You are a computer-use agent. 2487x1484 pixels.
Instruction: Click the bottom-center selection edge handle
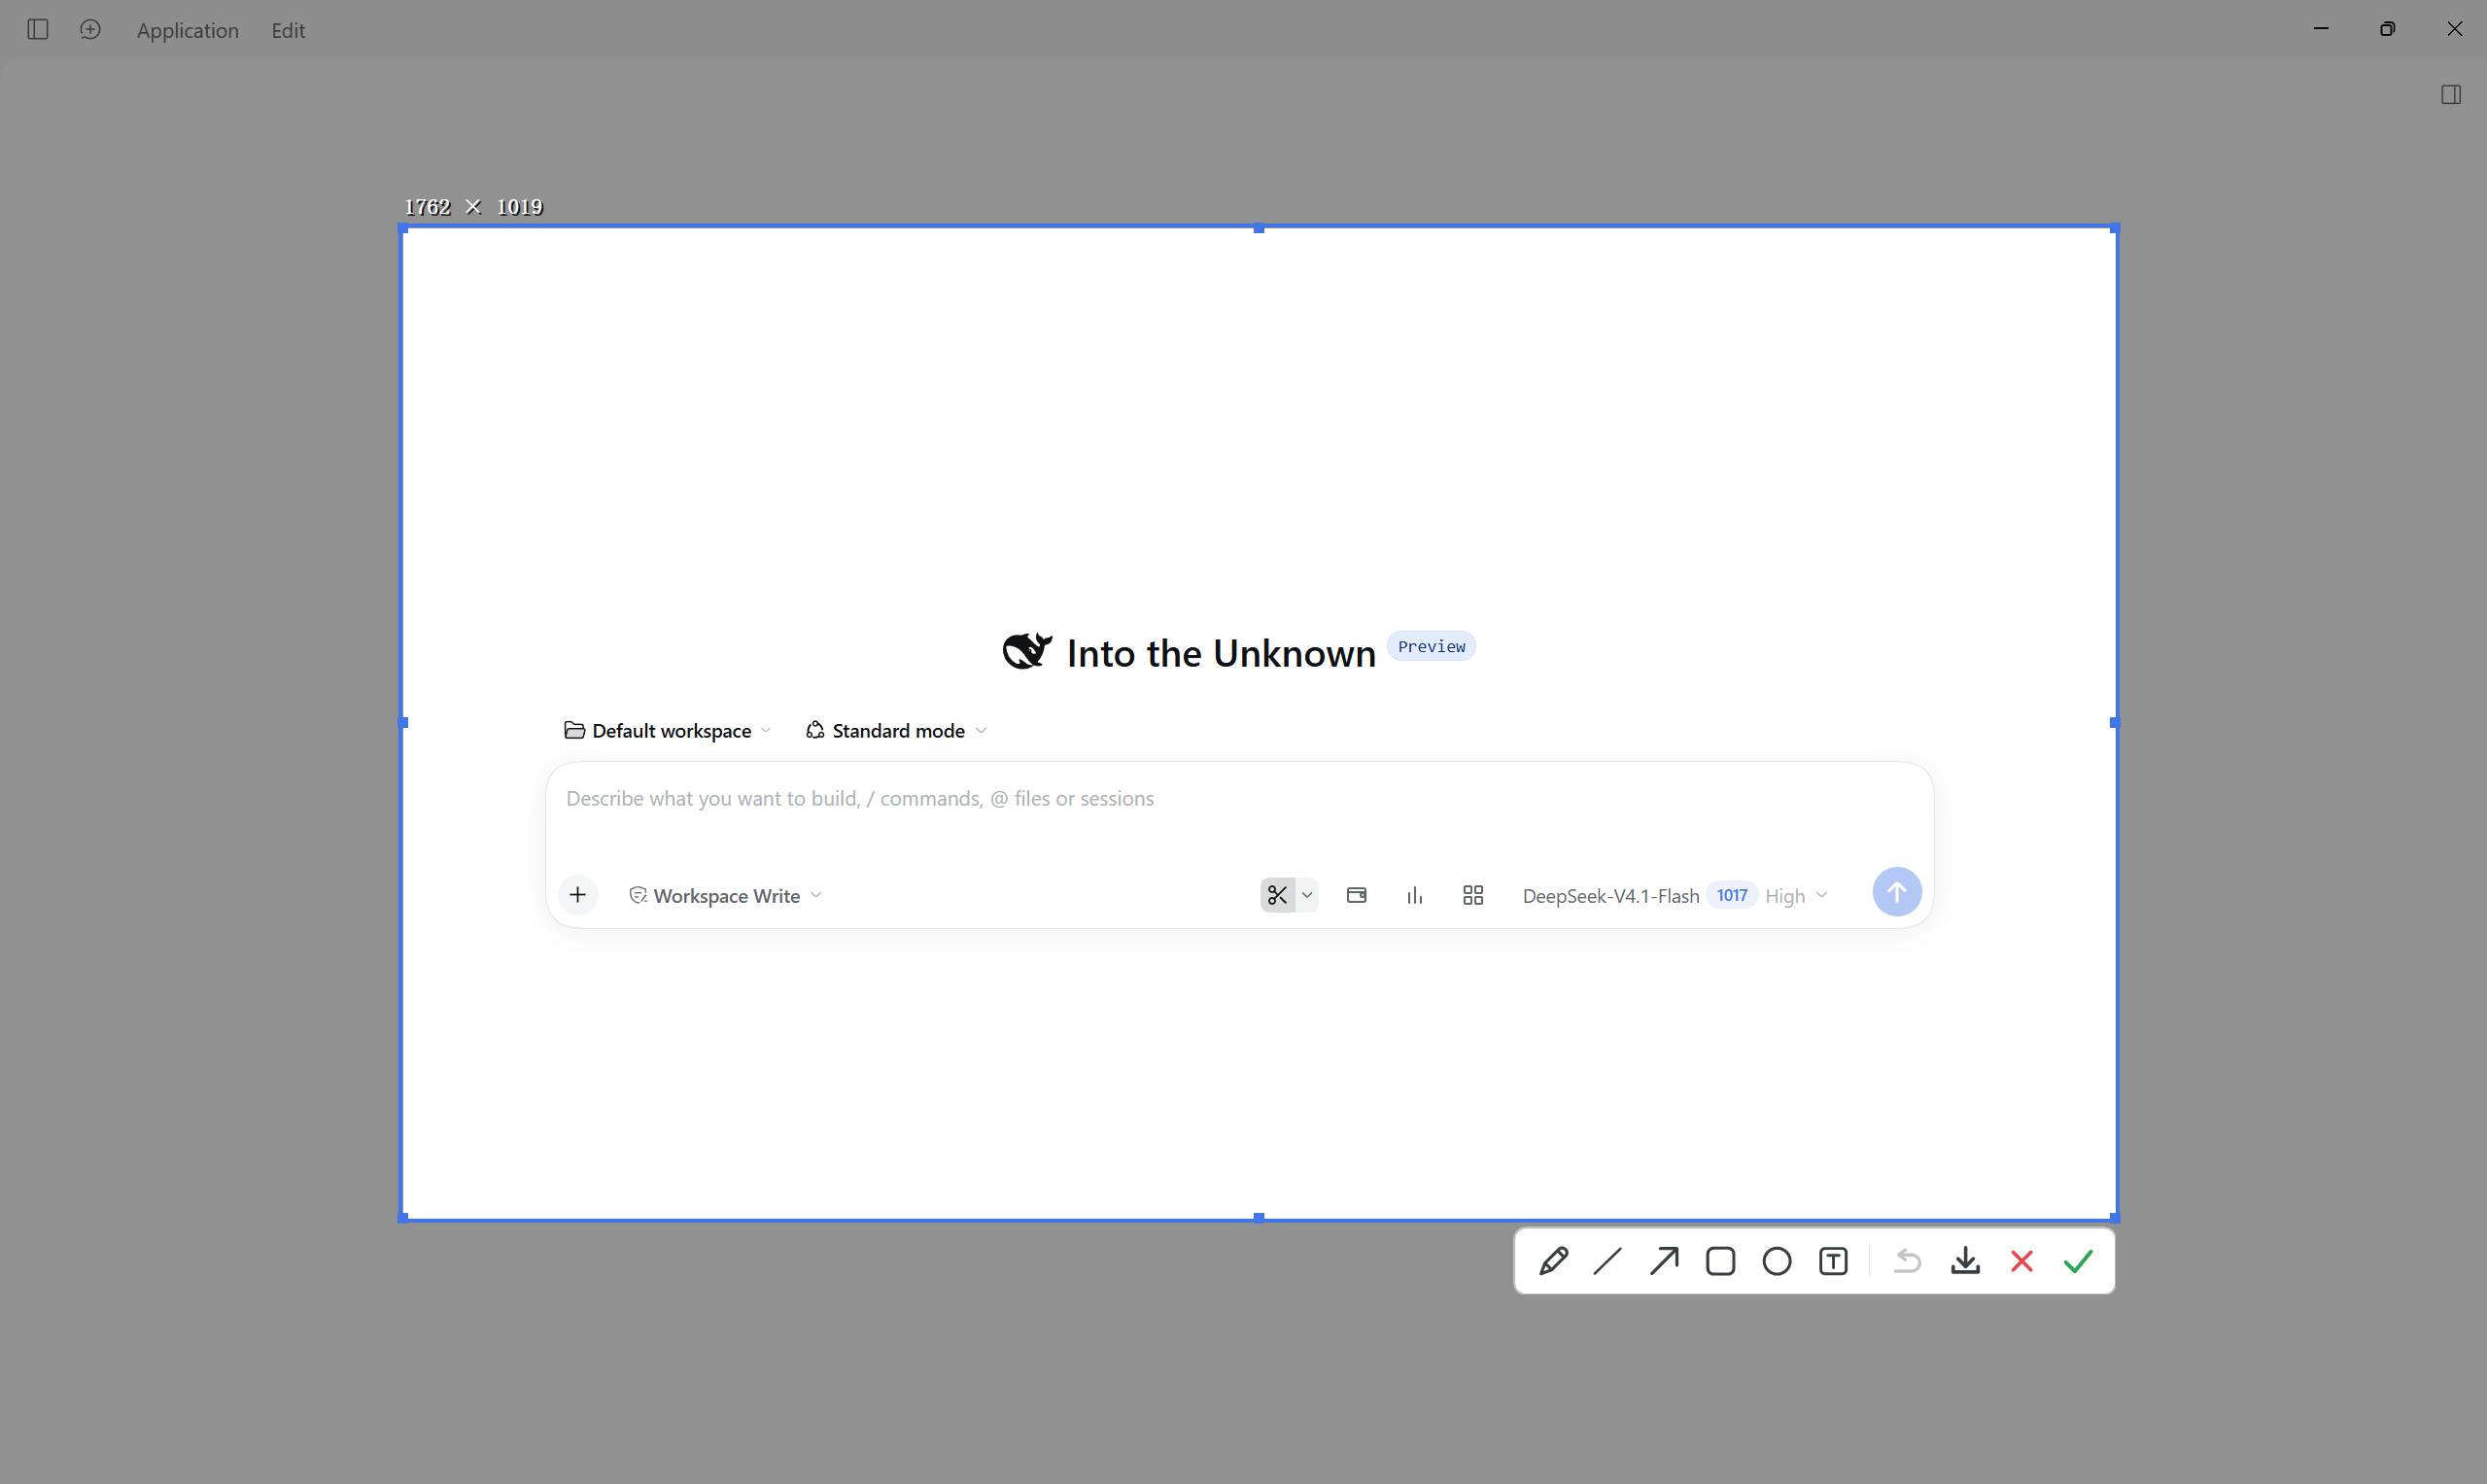(x=1259, y=1218)
